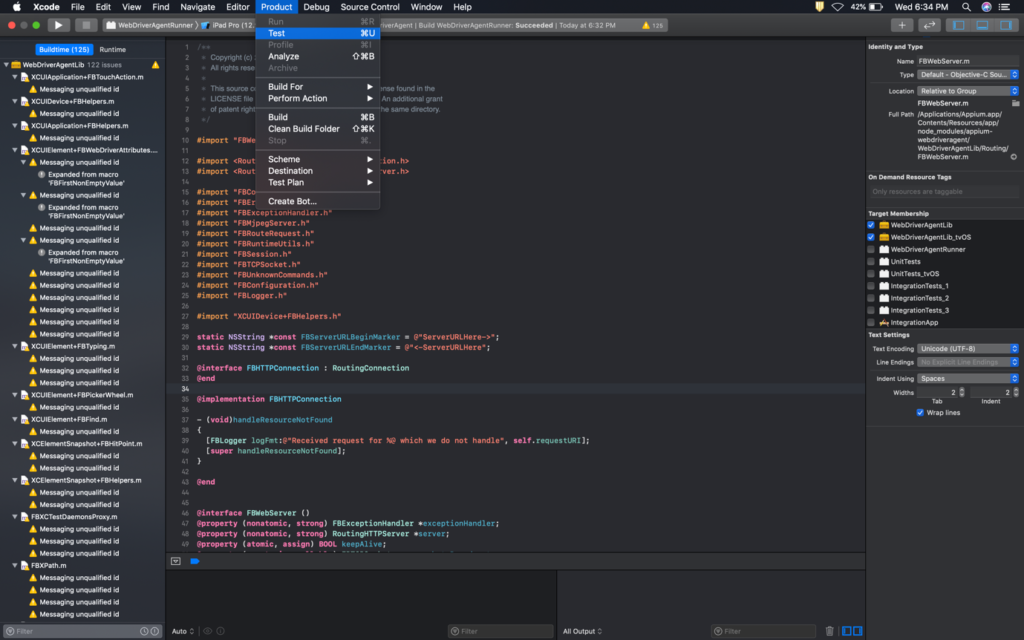Image resolution: width=1024 pixels, height=640 pixels.
Task: Open Notification Center list icon
Action: click(1004, 7)
